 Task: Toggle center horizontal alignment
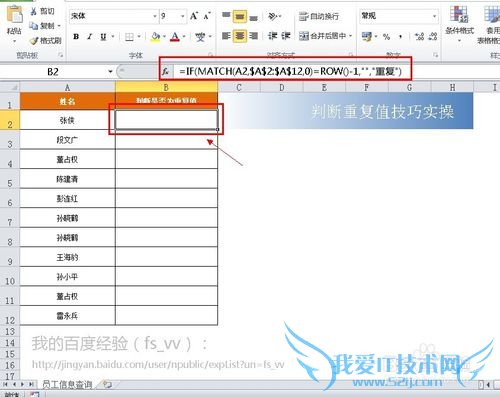click(x=240, y=36)
